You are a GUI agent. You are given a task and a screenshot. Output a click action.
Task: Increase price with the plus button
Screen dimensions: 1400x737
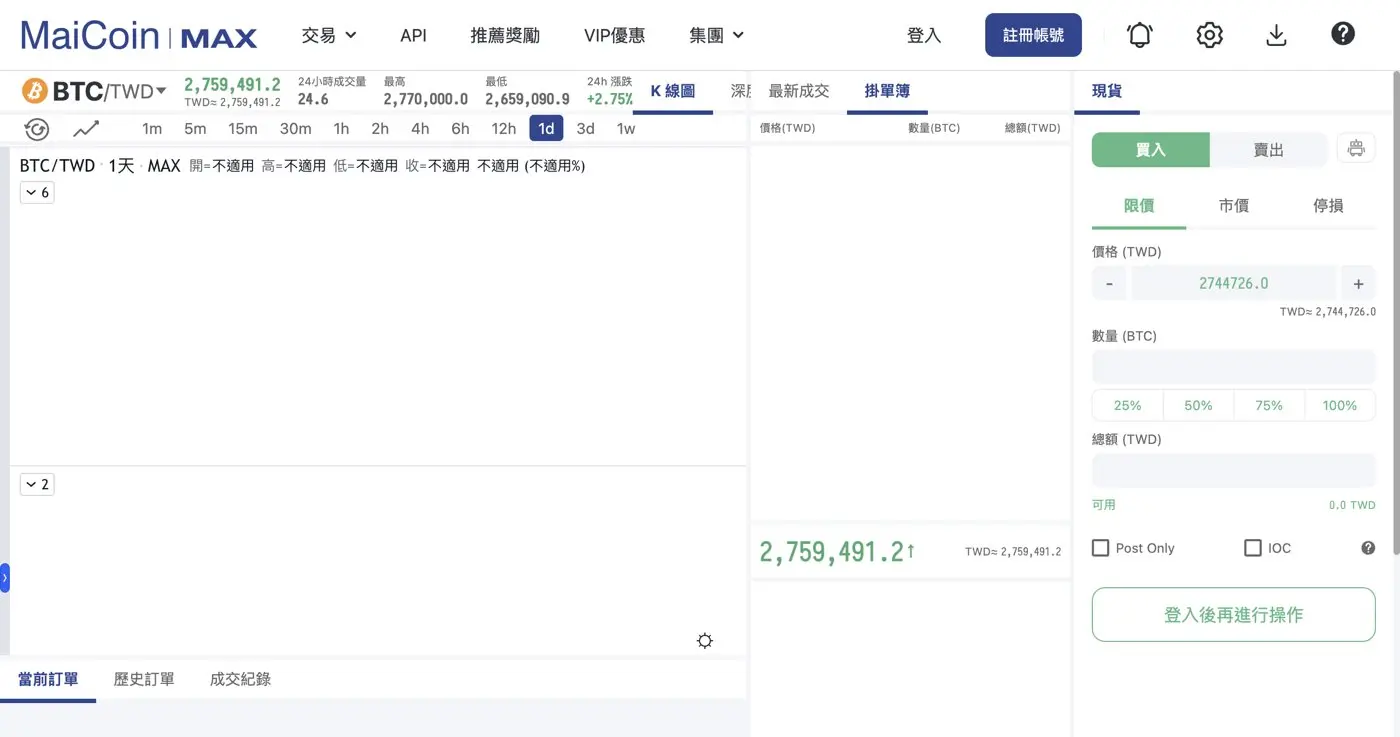point(1358,283)
